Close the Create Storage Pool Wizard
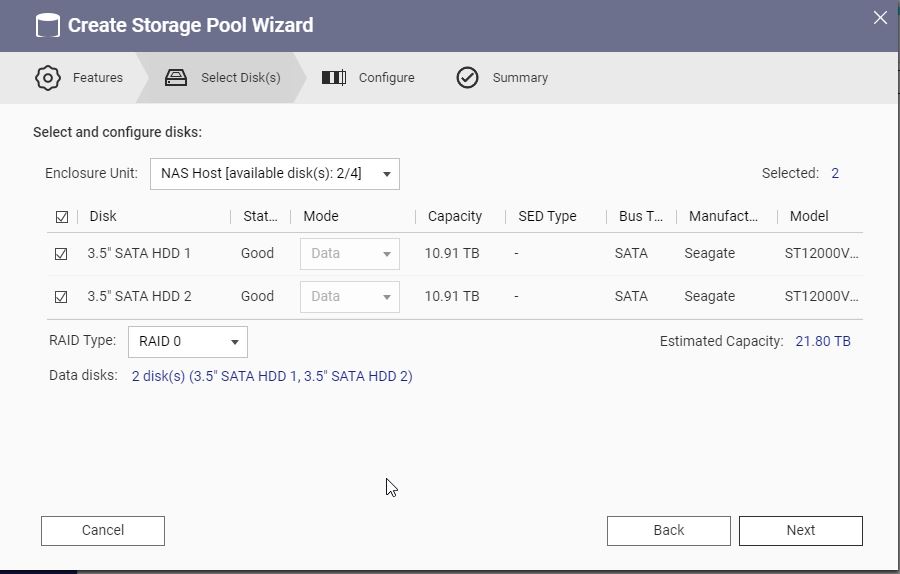The image size is (900, 574). (880, 18)
